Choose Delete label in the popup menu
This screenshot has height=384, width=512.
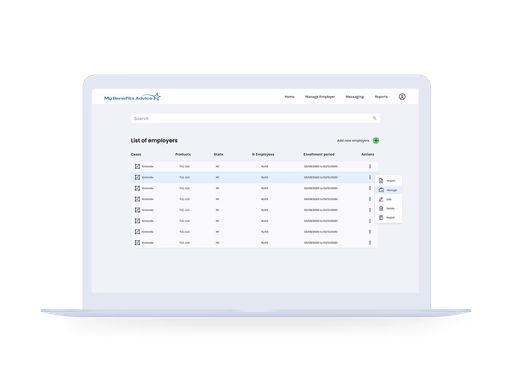(x=390, y=209)
